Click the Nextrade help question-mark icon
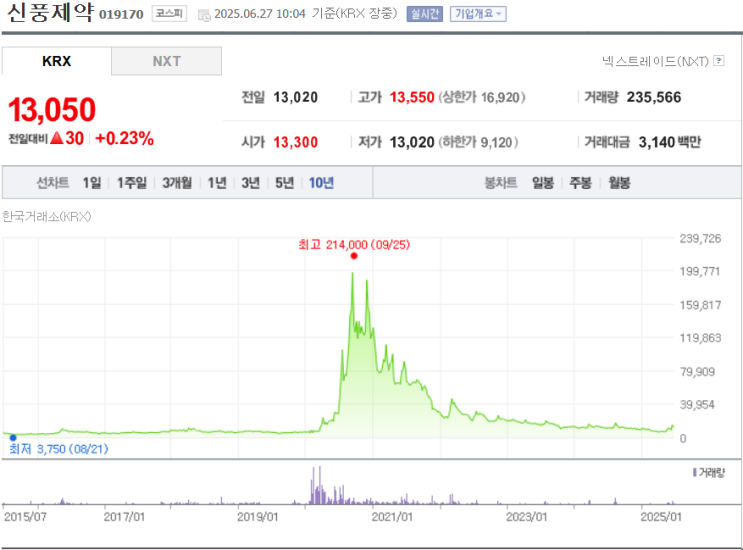This screenshot has width=743, height=550. [719, 61]
